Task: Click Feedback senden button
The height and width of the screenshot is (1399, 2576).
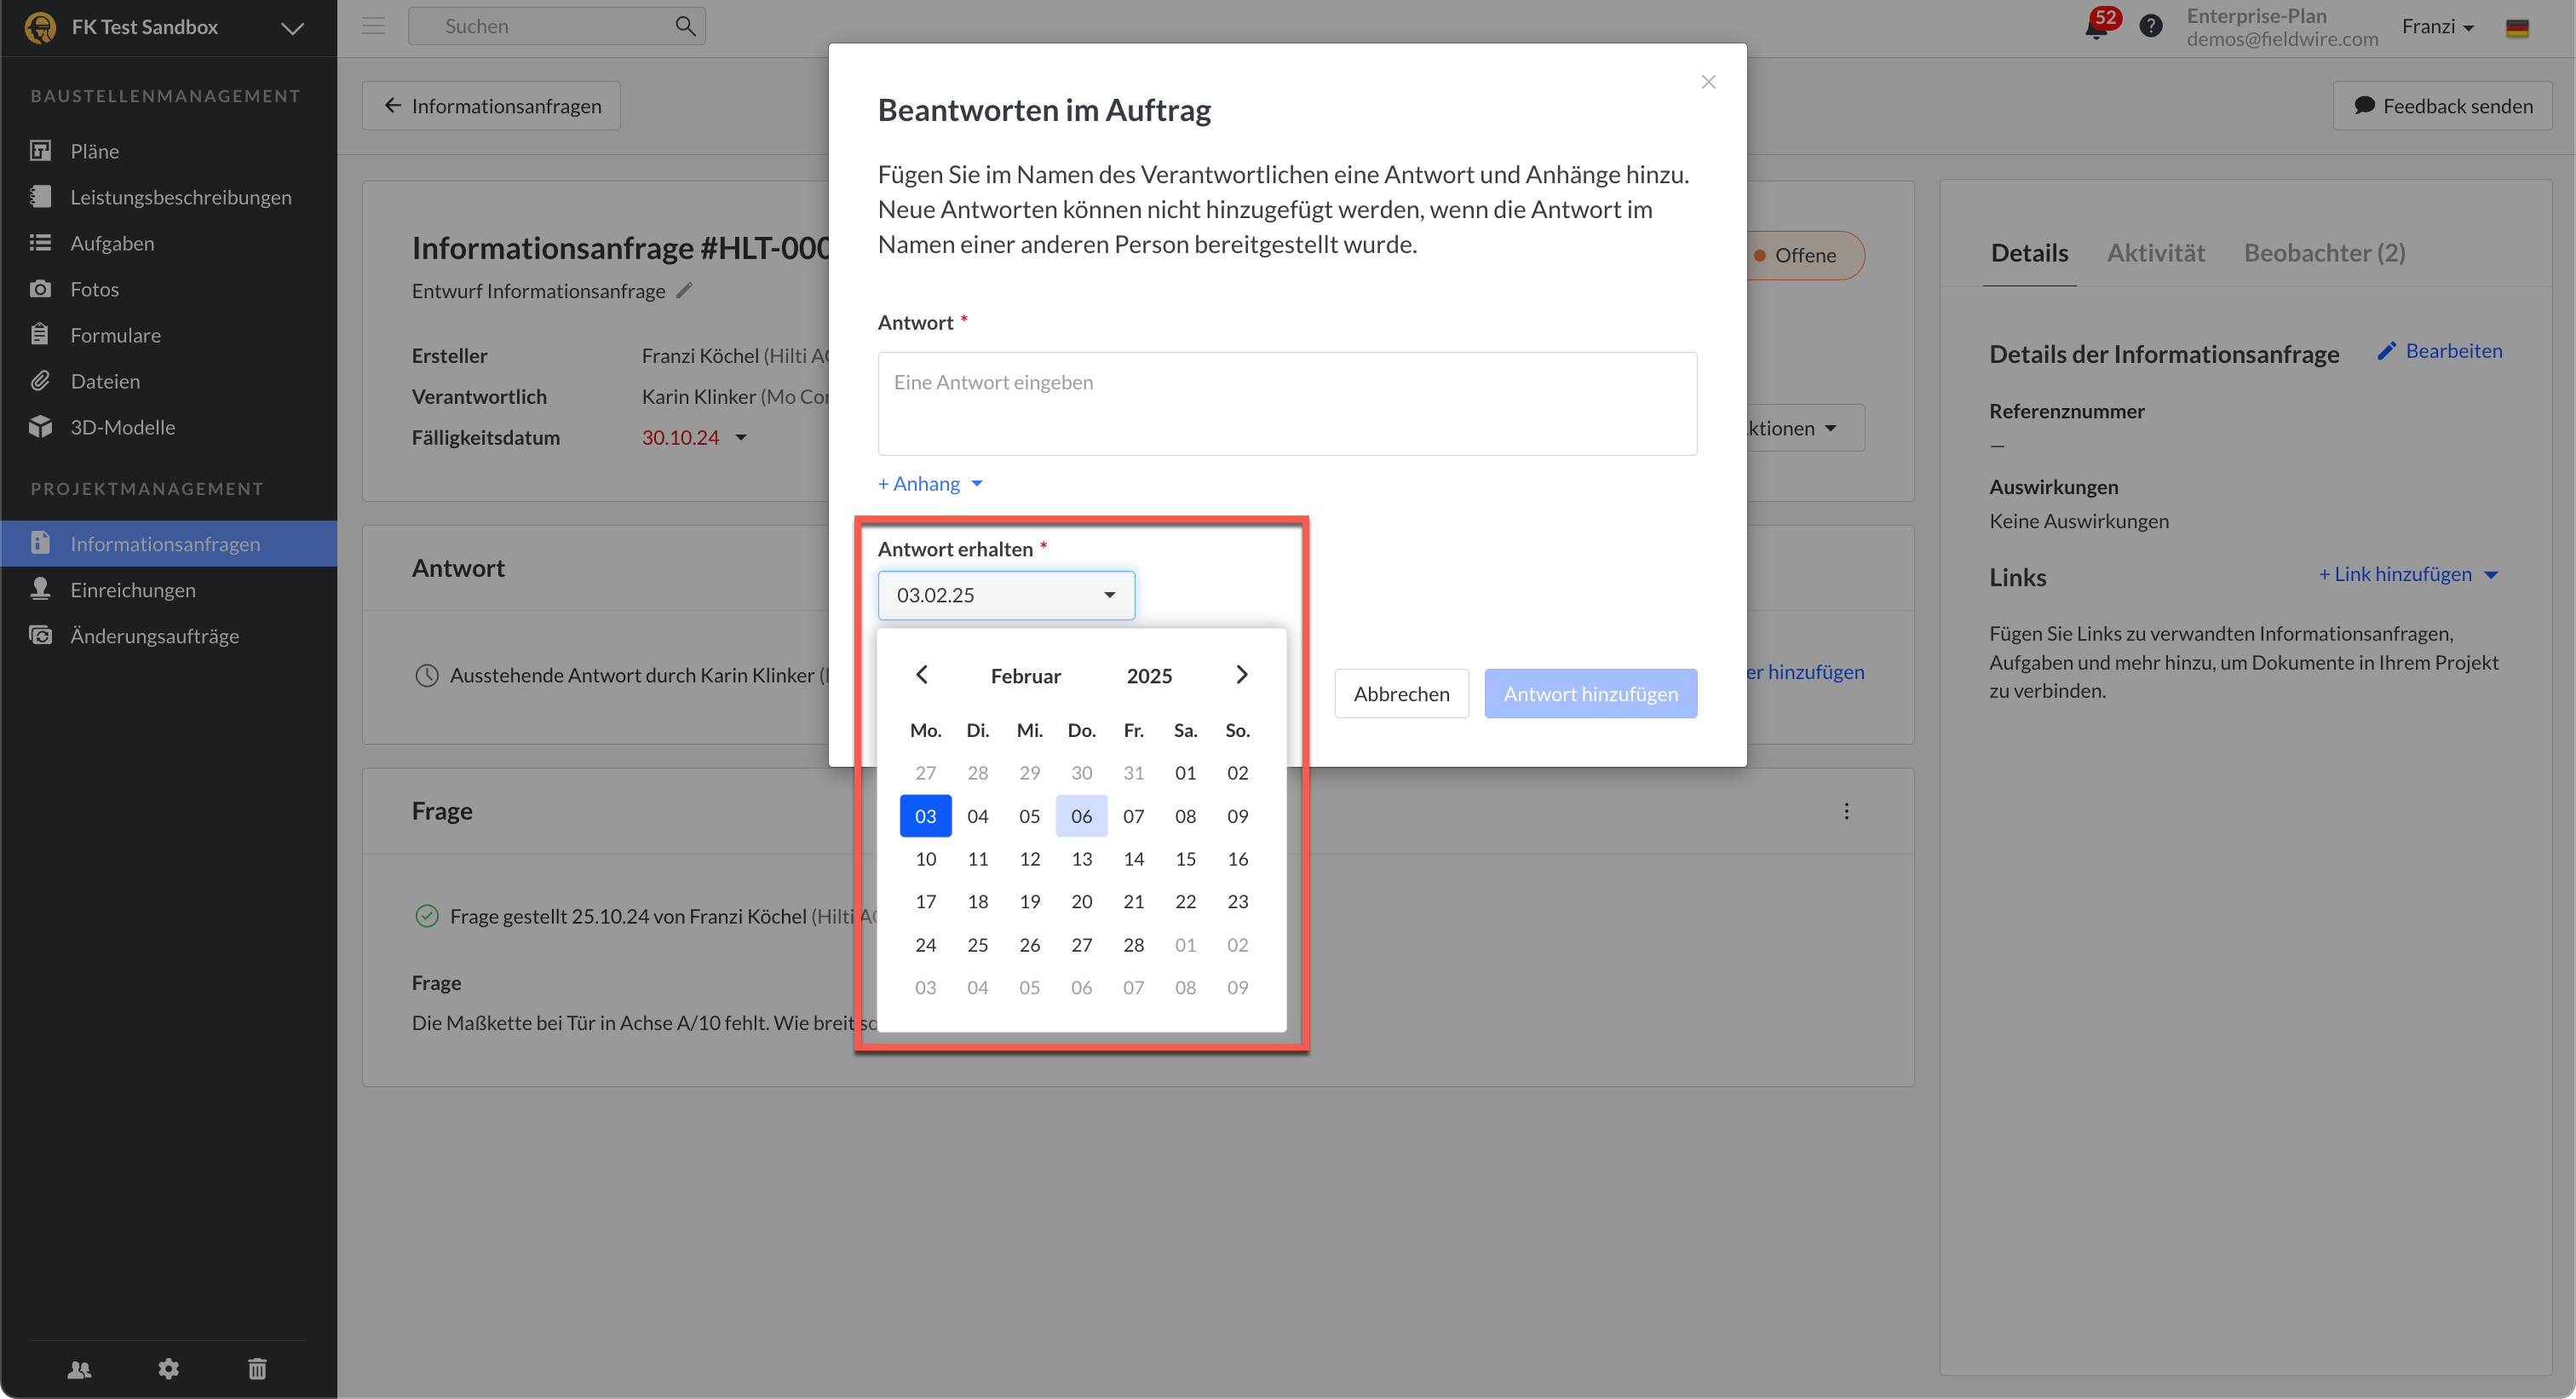Action: click(2442, 106)
